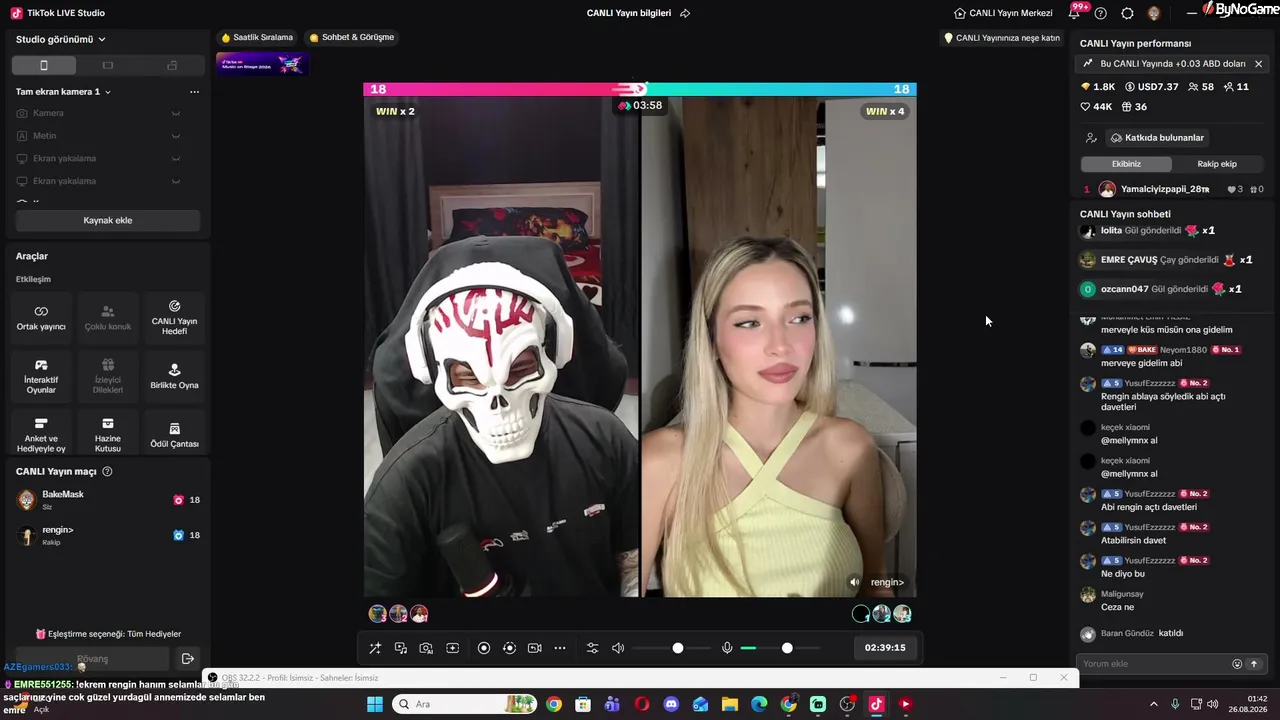This screenshot has height=720, width=1280.
Task: Start recording with the record circle icon
Action: (484, 648)
